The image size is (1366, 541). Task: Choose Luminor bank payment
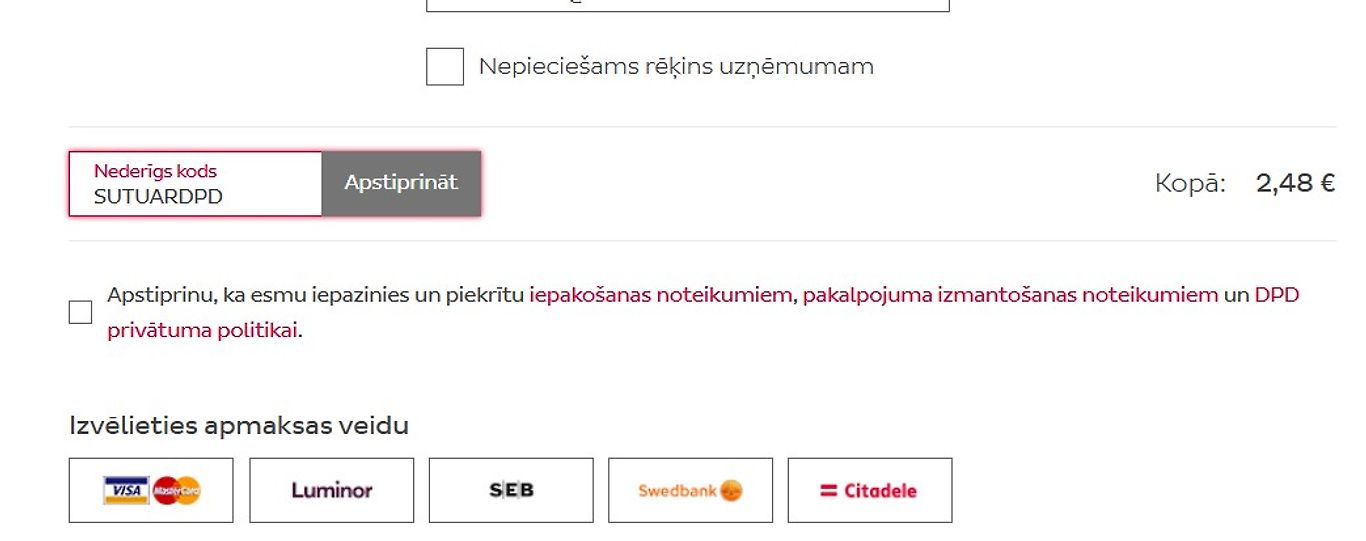pos(331,490)
